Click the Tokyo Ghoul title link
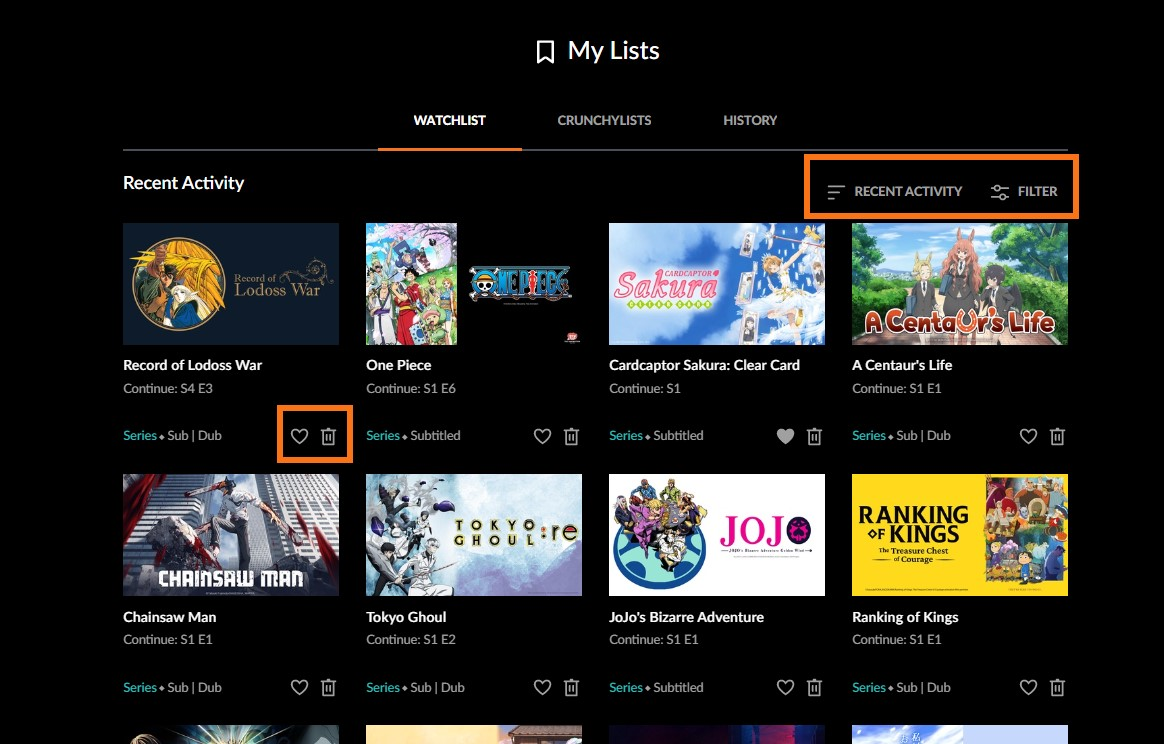 pyautogui.click(x=406, y=617)
